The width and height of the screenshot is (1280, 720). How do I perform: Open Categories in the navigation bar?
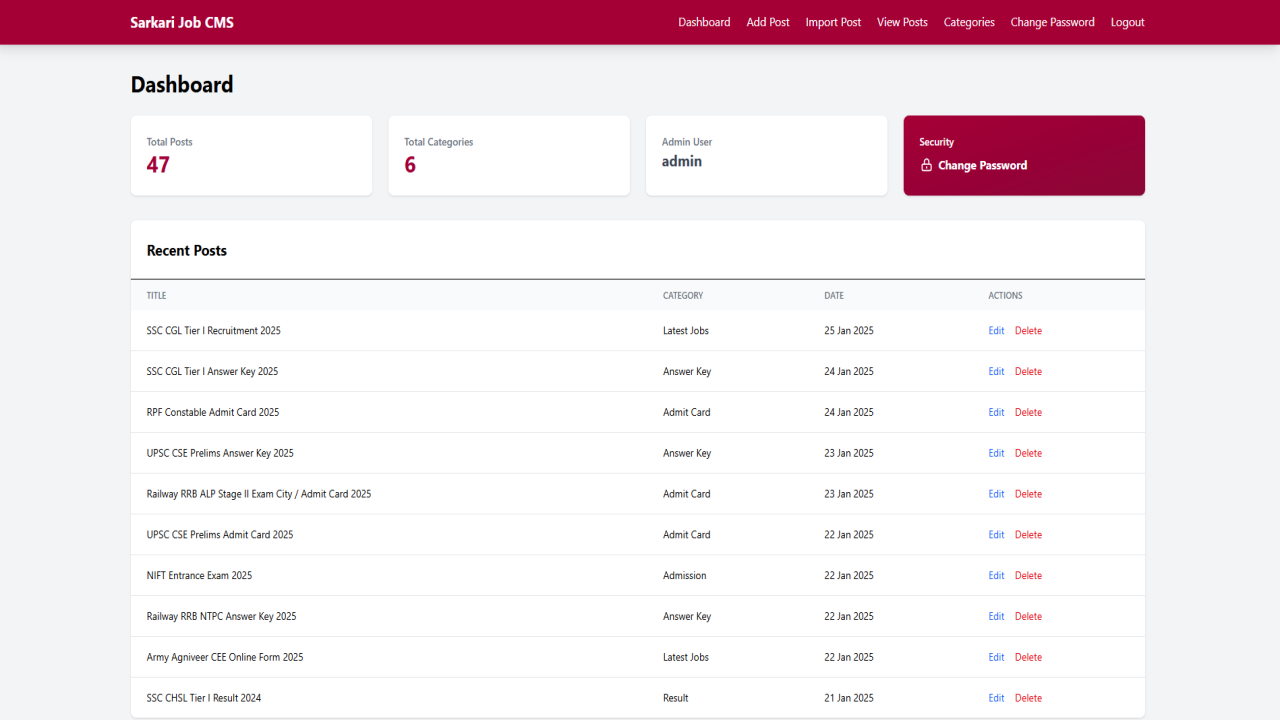tap(969, 22)
